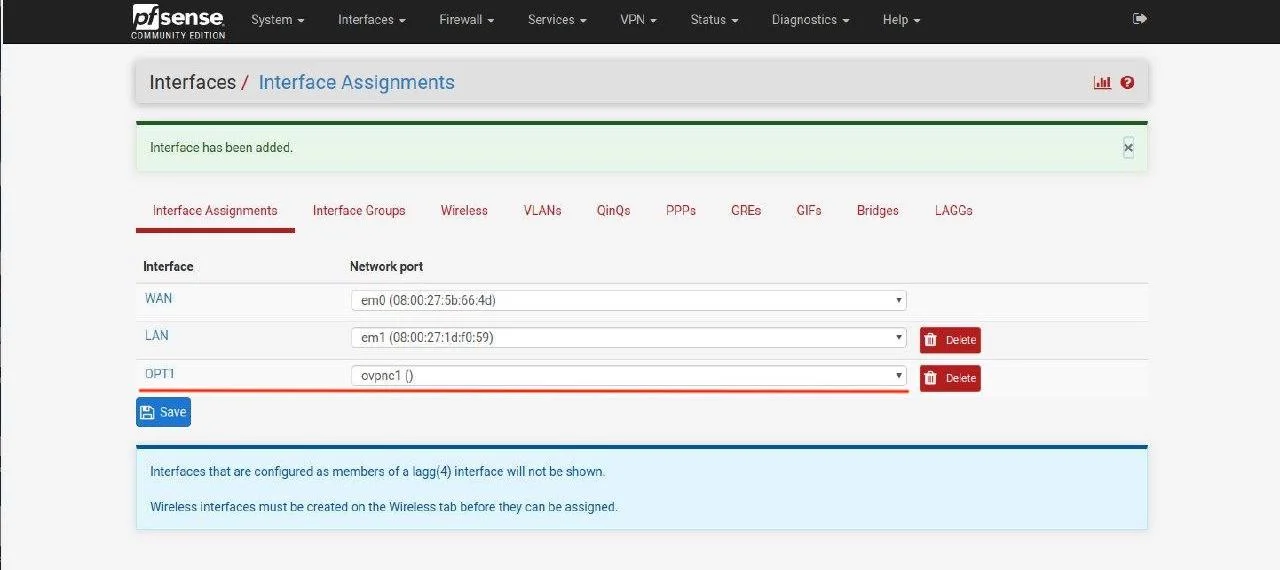Go to the Bridges tab
The image size is (1280, 570).
(x=877, y=211)
